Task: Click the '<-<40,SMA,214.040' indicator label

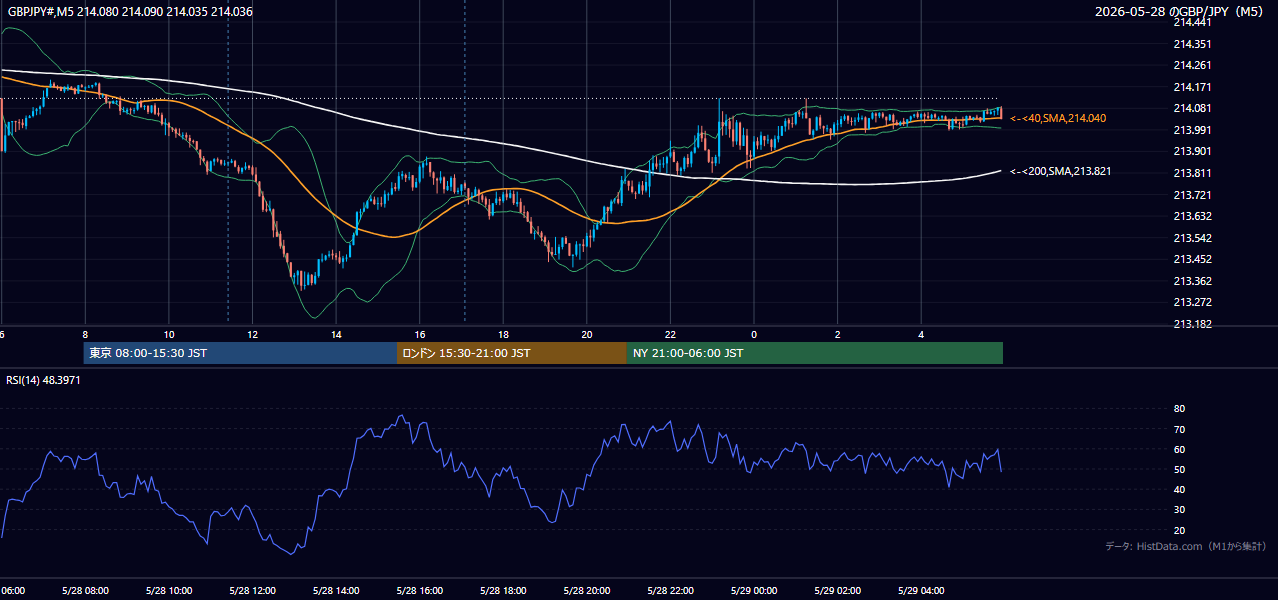Action: tap(1058, 118)
